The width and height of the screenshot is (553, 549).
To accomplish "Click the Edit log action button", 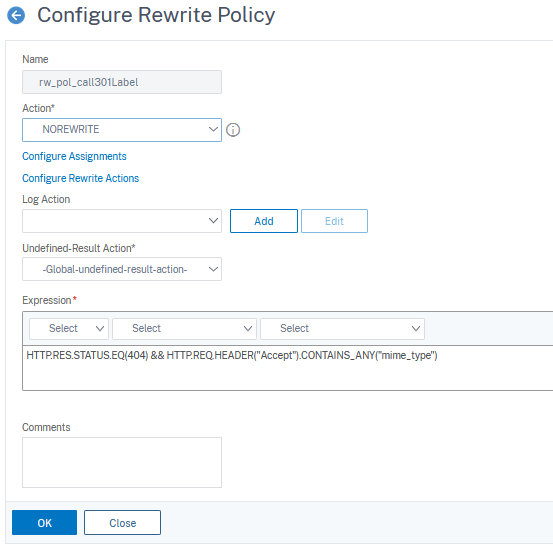I will pyautogui.click(x=334, y=221).
